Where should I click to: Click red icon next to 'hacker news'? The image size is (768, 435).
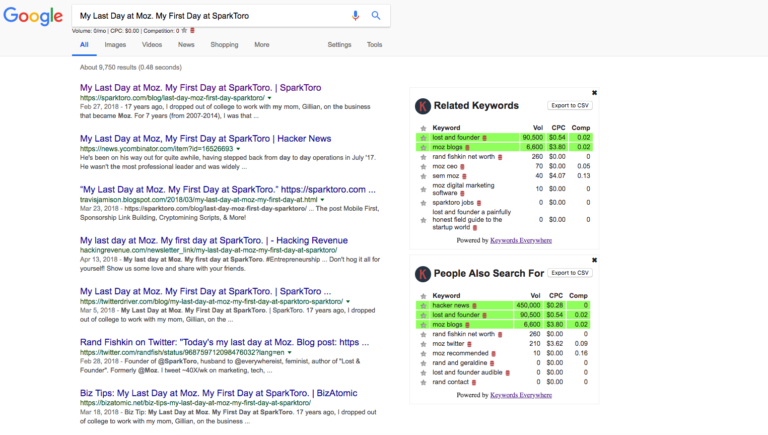coord(474,306)
